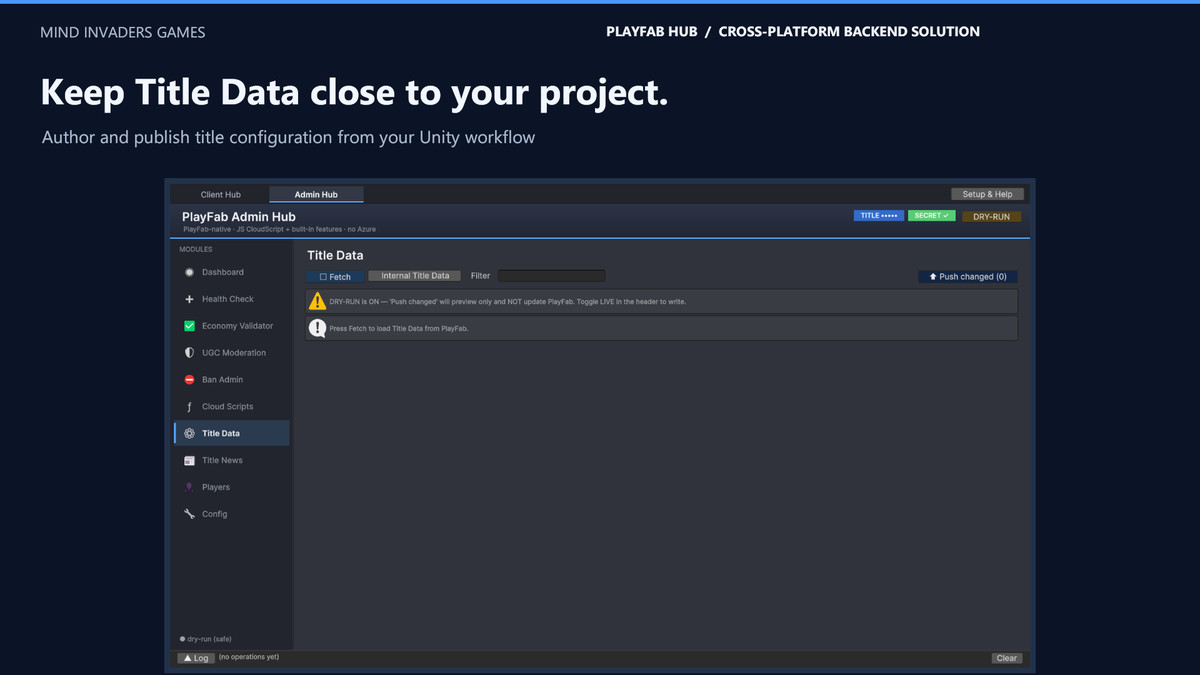The width and height of the screenshot is (1200, 675).
Task: Open the Config module
Action: click(x=232, y=514)
